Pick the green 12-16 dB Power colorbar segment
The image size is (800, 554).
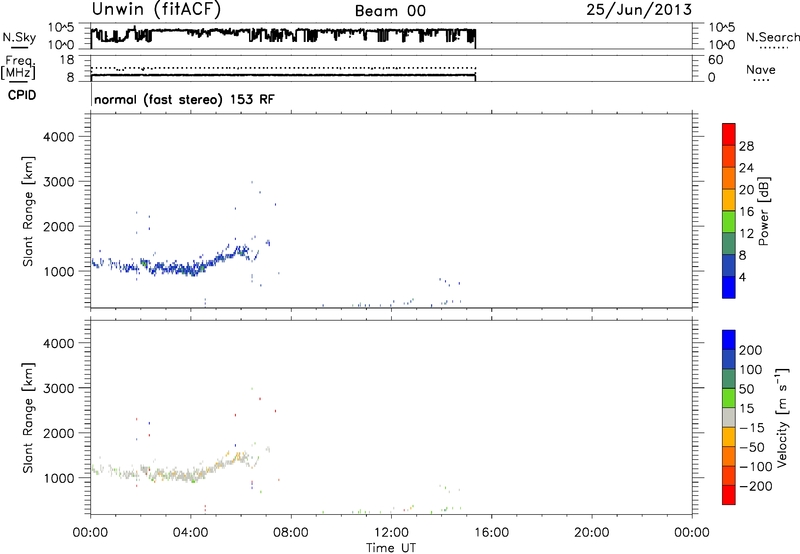click(729, 221)
